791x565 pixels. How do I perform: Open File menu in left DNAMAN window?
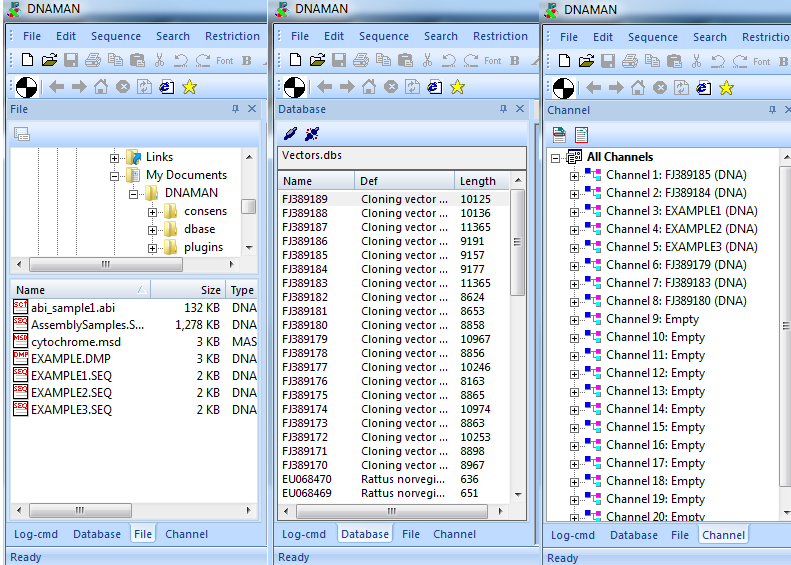tap(32, 36)
